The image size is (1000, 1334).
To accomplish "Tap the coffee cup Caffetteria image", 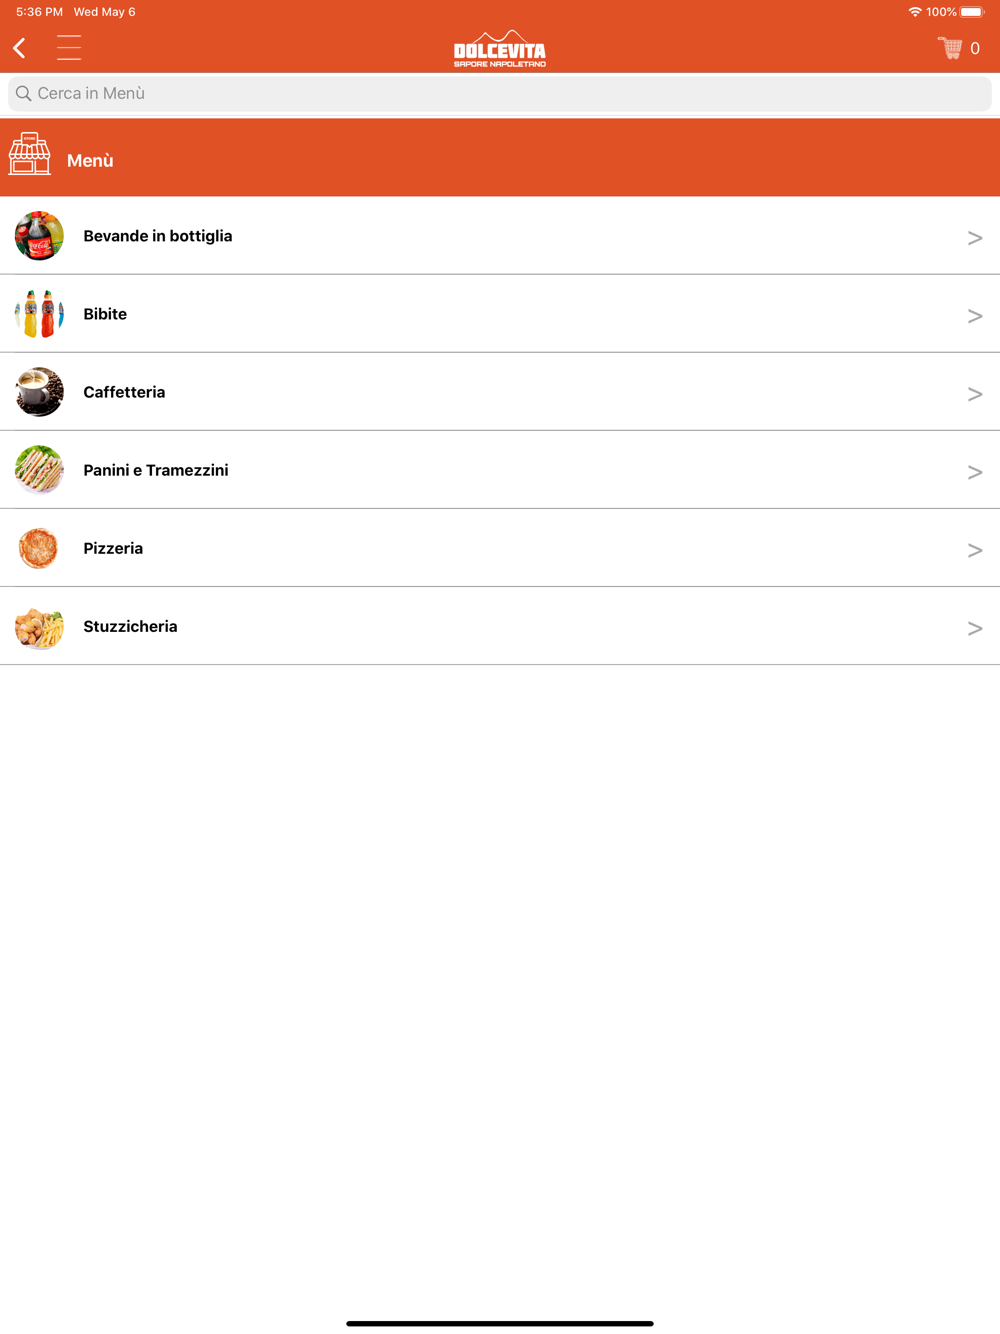I will (x=39, y=392).
